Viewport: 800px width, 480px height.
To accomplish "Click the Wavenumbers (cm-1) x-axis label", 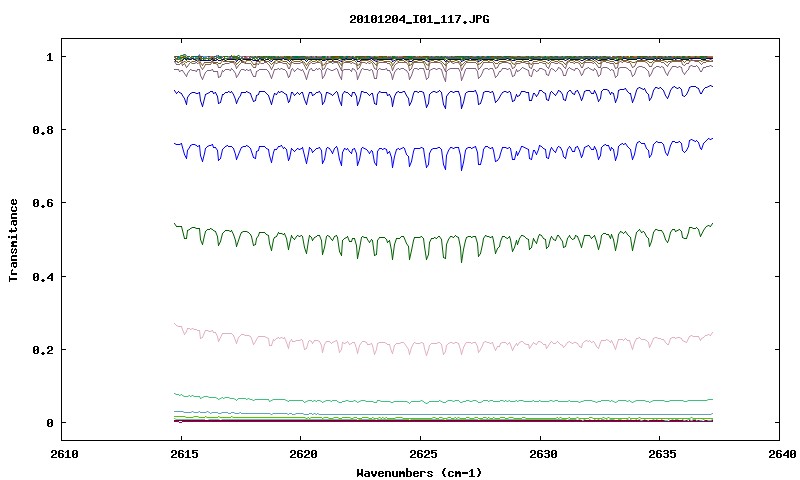I will coord(419,473).
